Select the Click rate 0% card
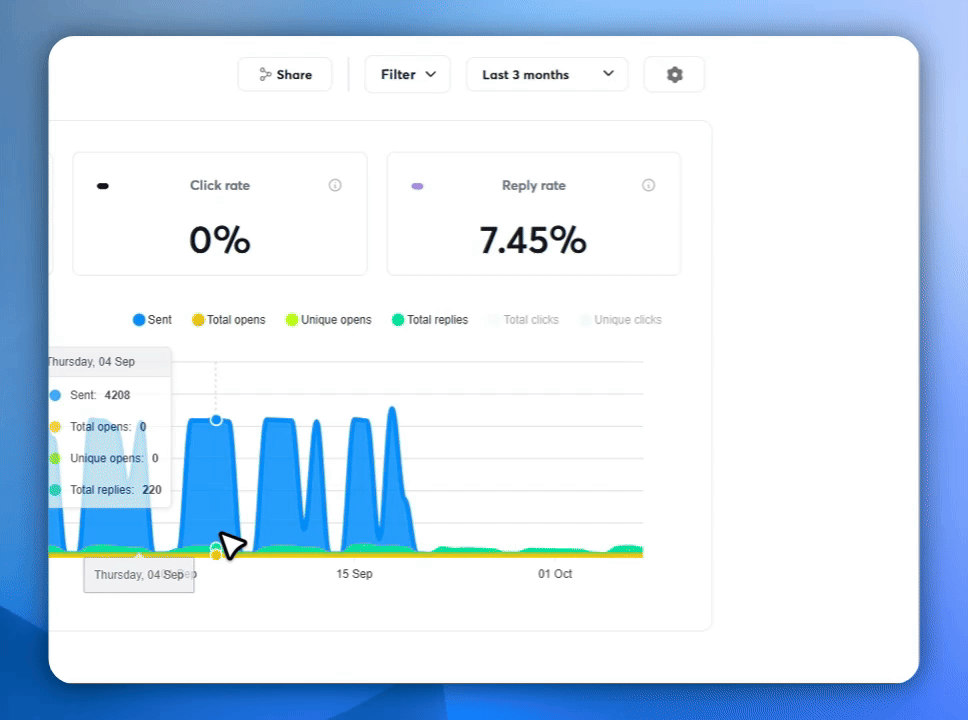 coord(220,214)
